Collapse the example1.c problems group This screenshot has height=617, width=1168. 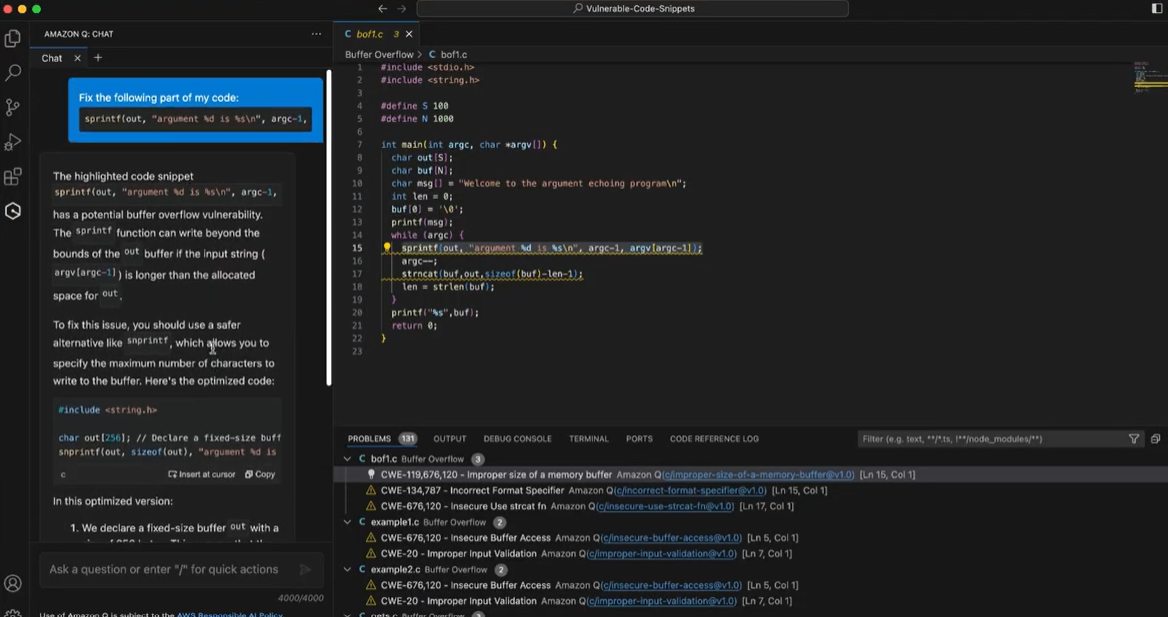point(348,522)
